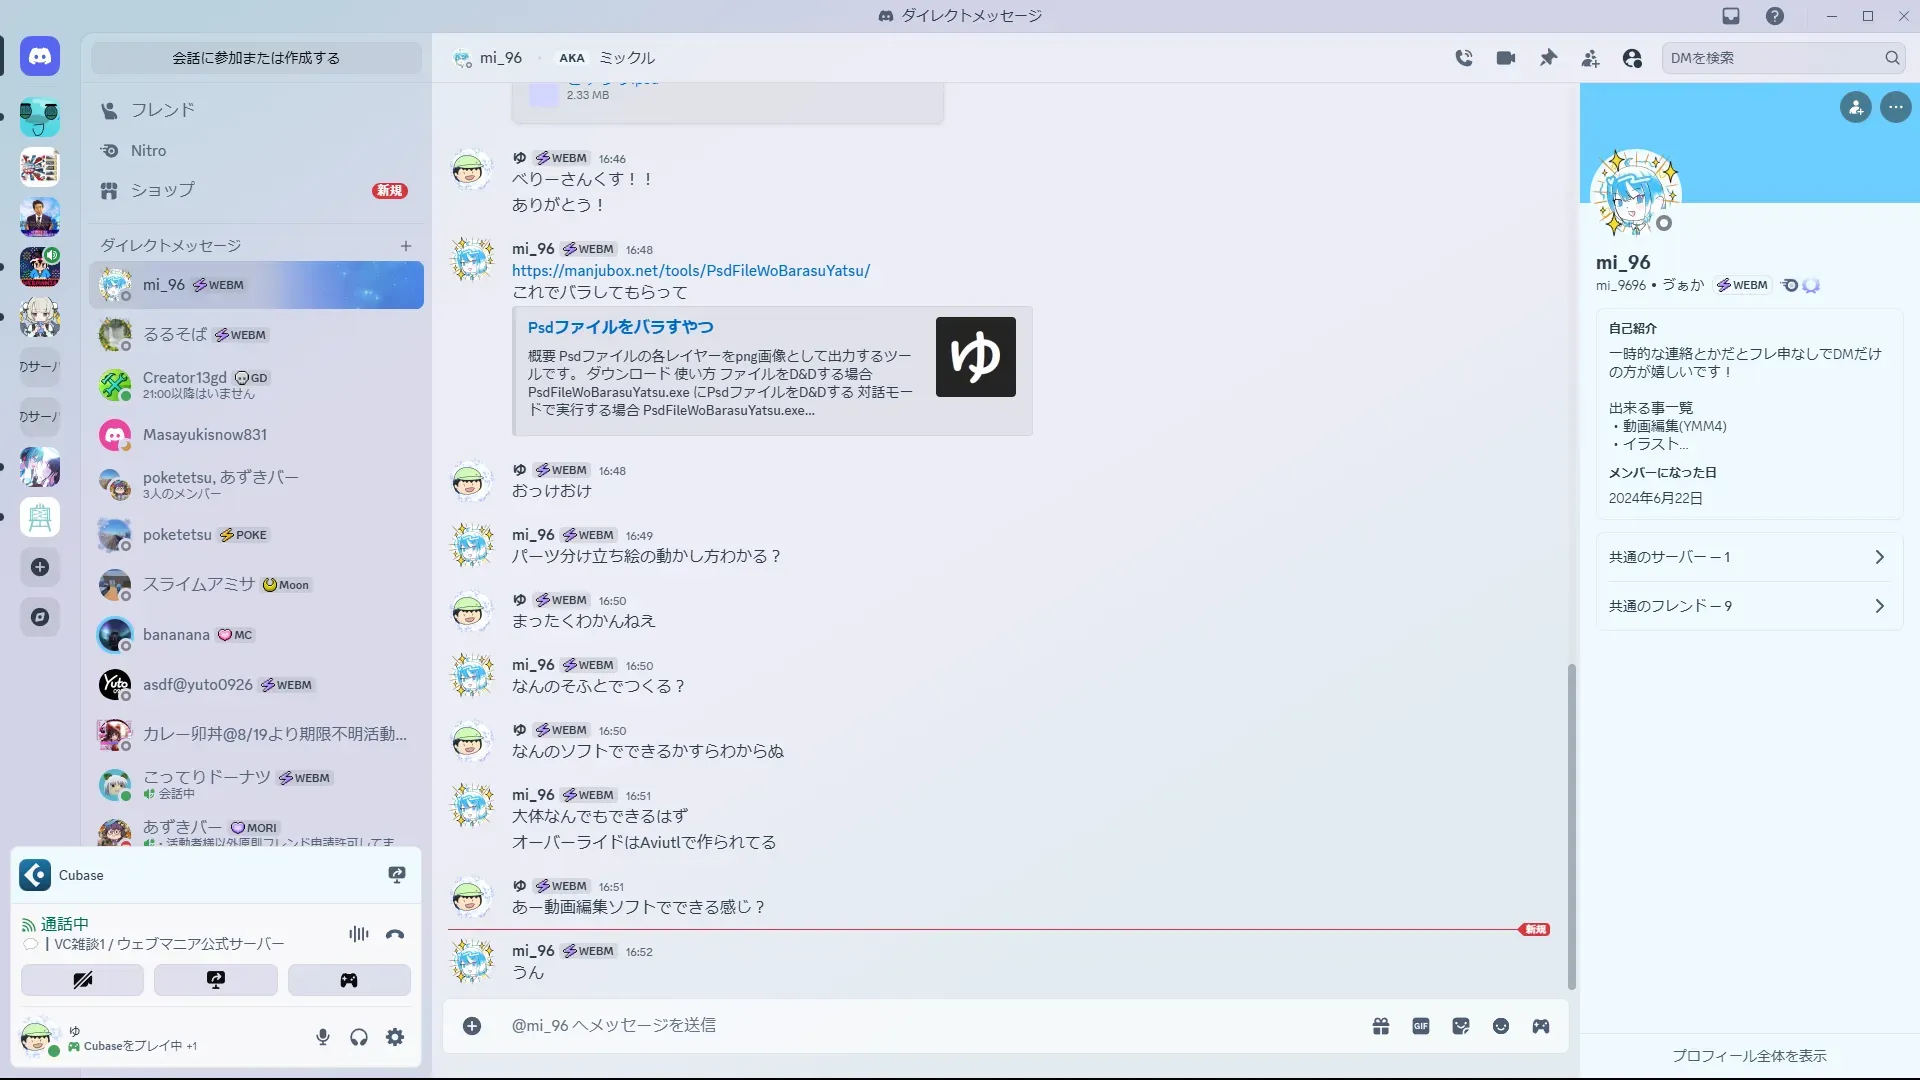Screen dimensions: 1920x1080
Task: Hide the user profile panel
Action: 1632,58
